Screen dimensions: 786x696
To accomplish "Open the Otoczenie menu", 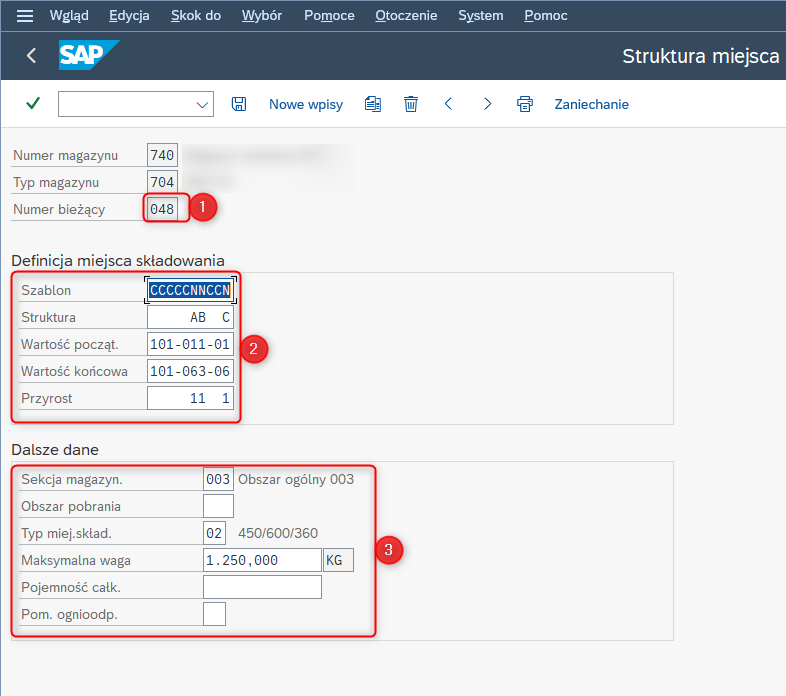I will [407, 16].
